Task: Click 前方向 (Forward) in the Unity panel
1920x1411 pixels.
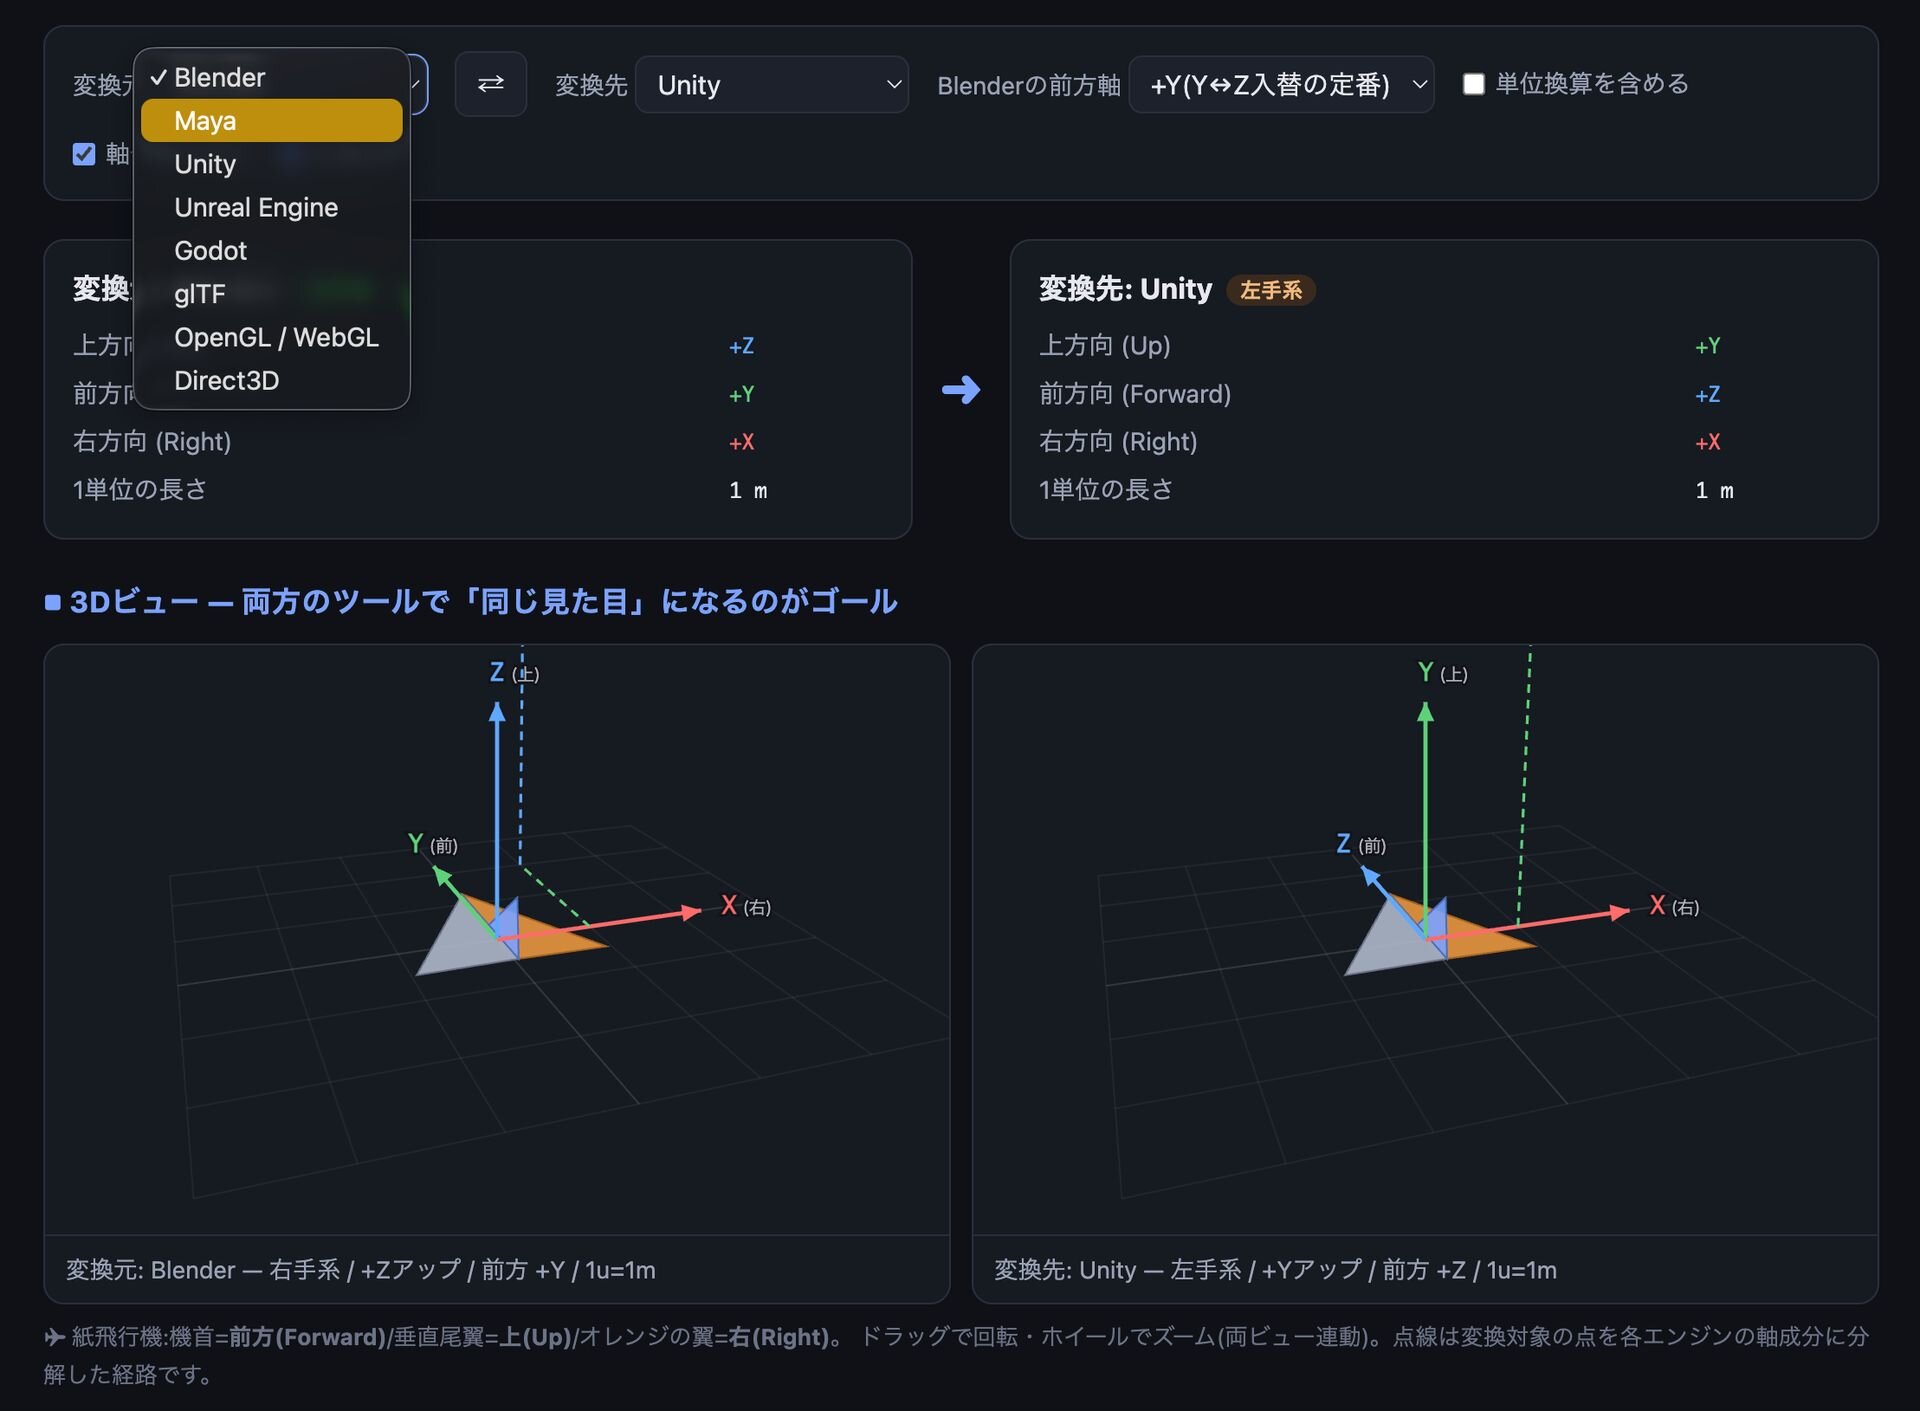Action: 1135,393
